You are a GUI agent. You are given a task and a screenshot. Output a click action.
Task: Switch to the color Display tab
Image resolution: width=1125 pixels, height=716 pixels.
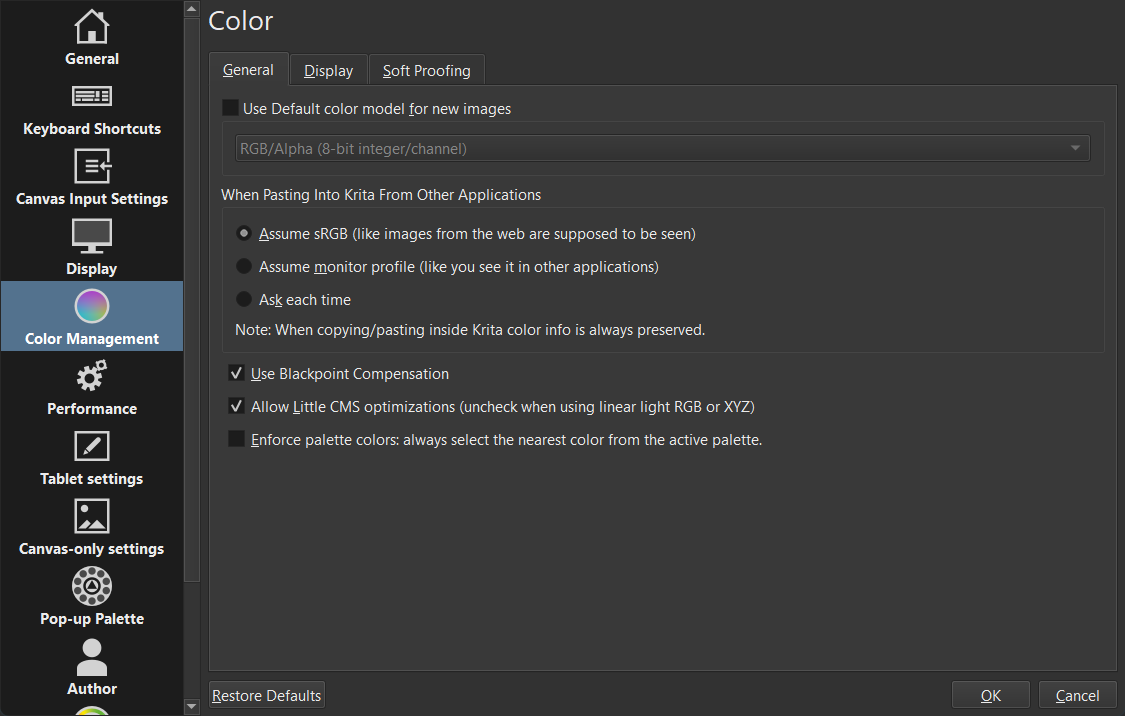(x=329, y=71)
